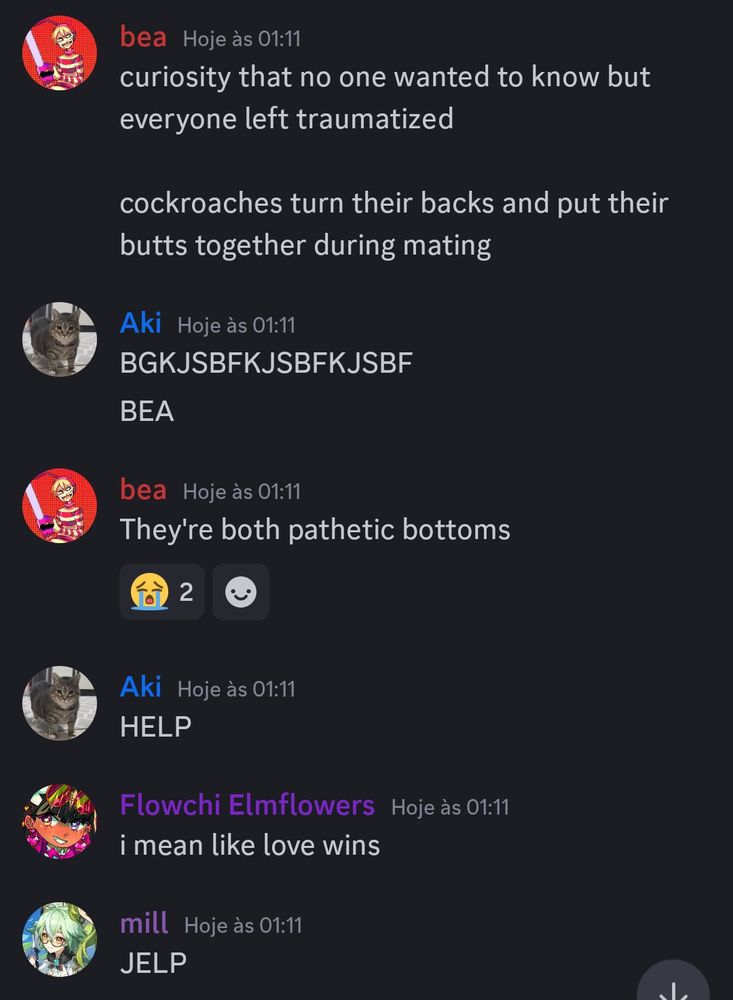The image size is (733, 1000).
Task: Tap the 'i mean like love wins' message
Action: click(249, 845)
